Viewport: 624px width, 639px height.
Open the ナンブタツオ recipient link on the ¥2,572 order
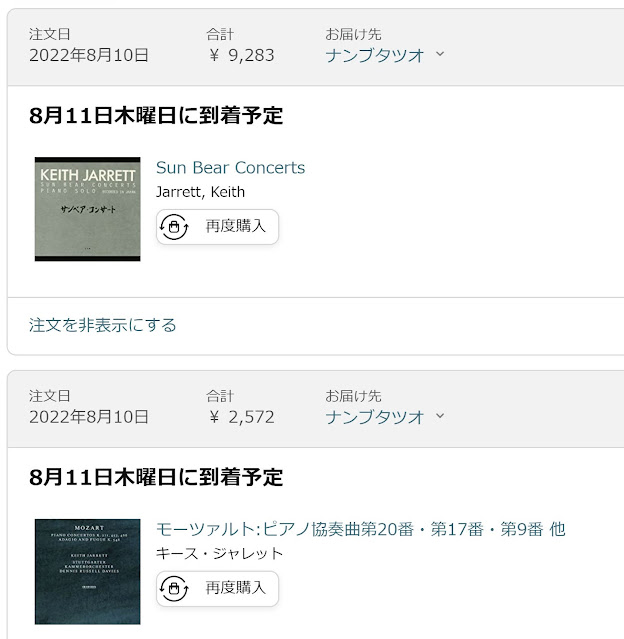[x=375, y=417]
